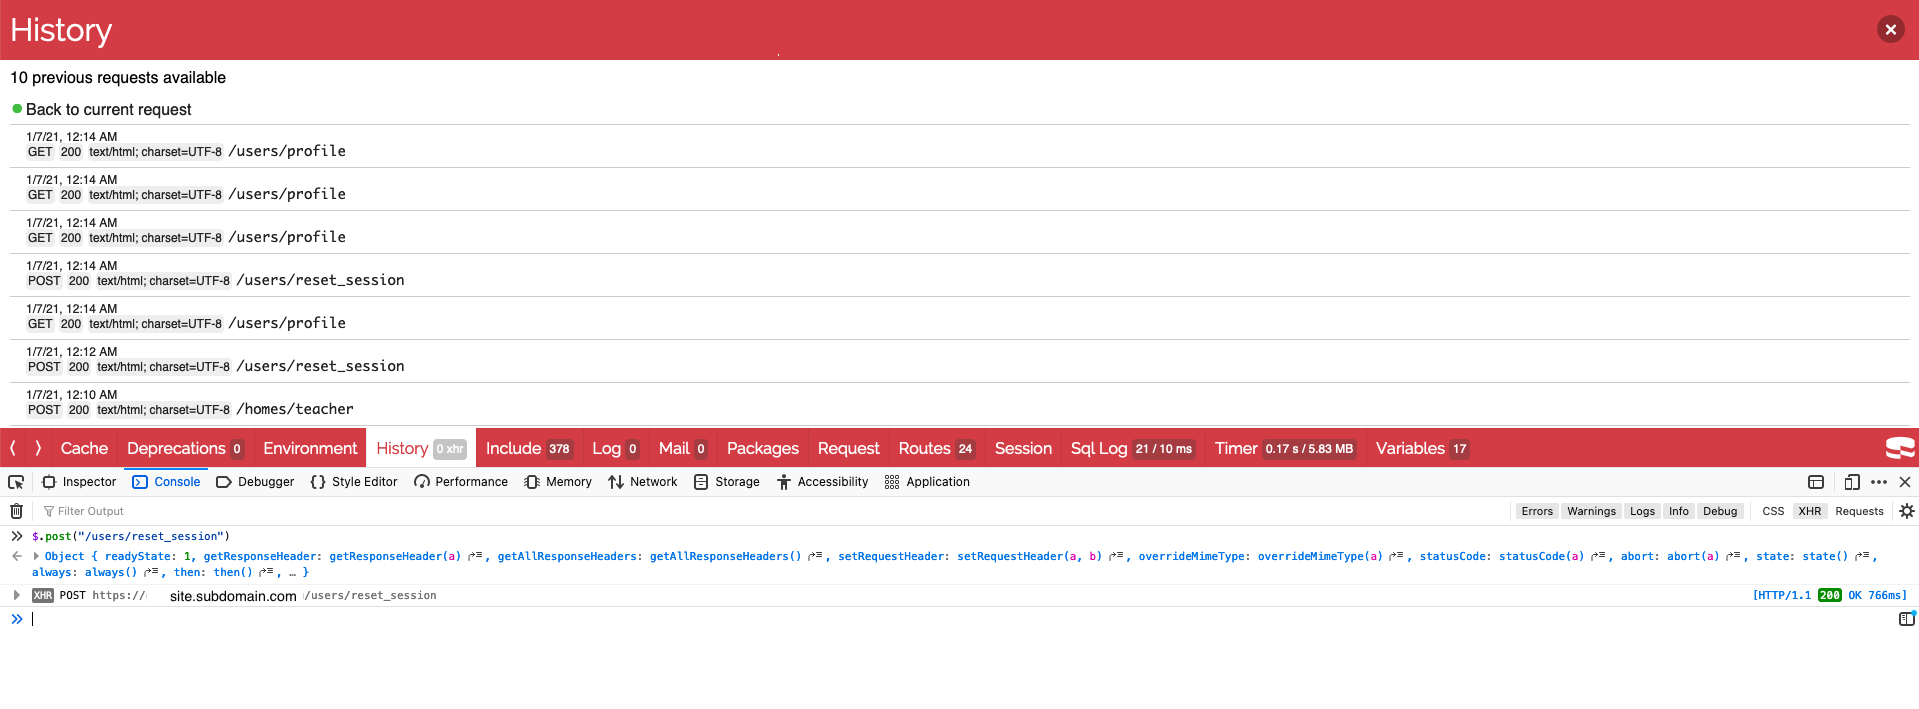Open the POST /homes/teacher history entry

click(x=960, y=403)
